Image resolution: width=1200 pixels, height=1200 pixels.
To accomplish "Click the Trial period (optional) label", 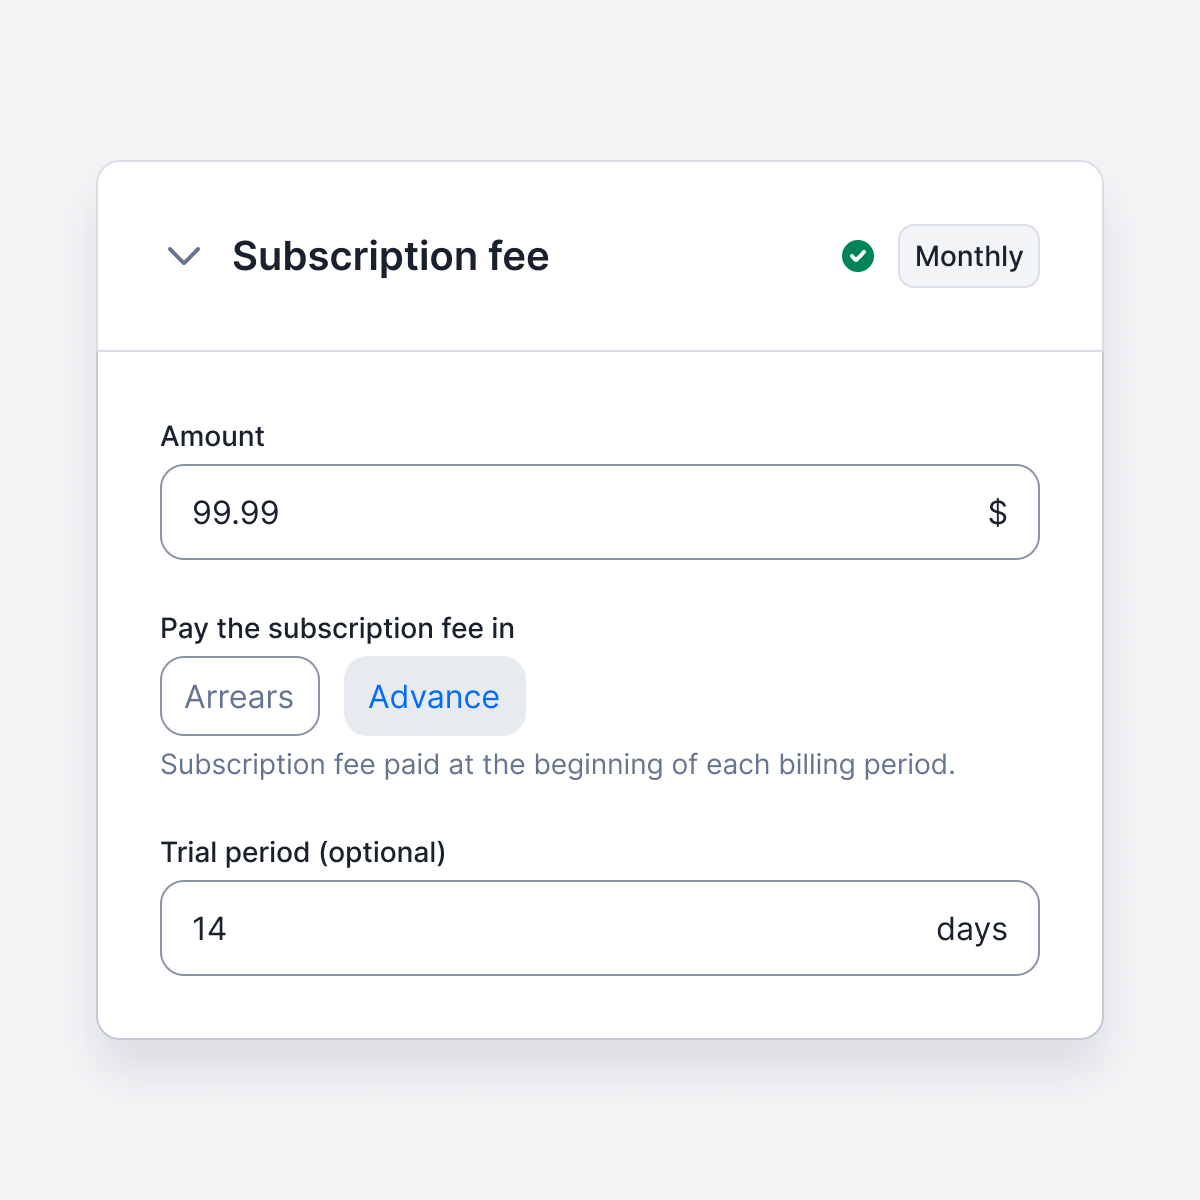I will tap(303, 852).
